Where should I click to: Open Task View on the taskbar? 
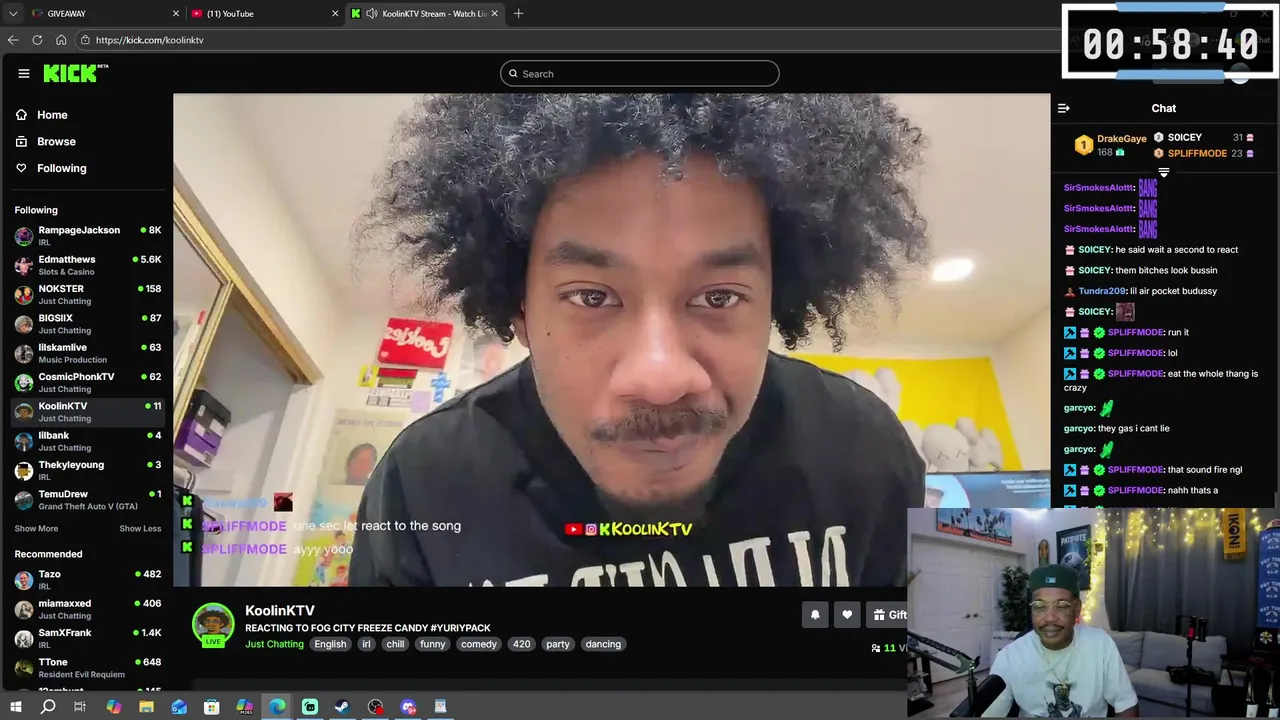[80, 707]
